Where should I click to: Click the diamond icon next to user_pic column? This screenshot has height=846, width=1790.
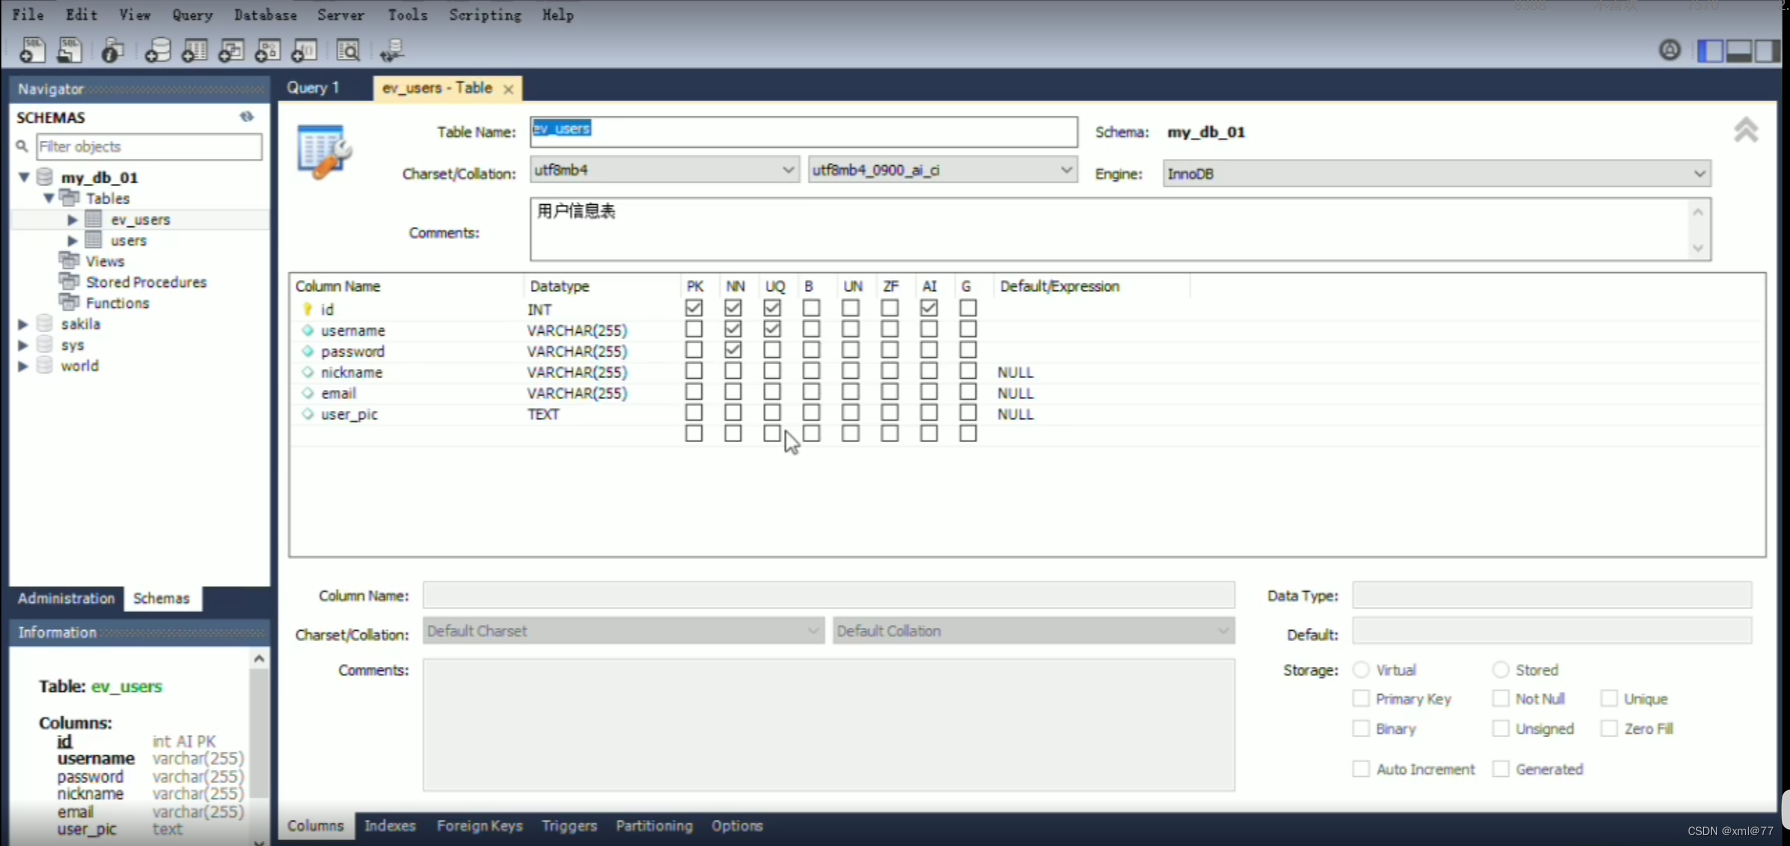[x=307, y=414]
